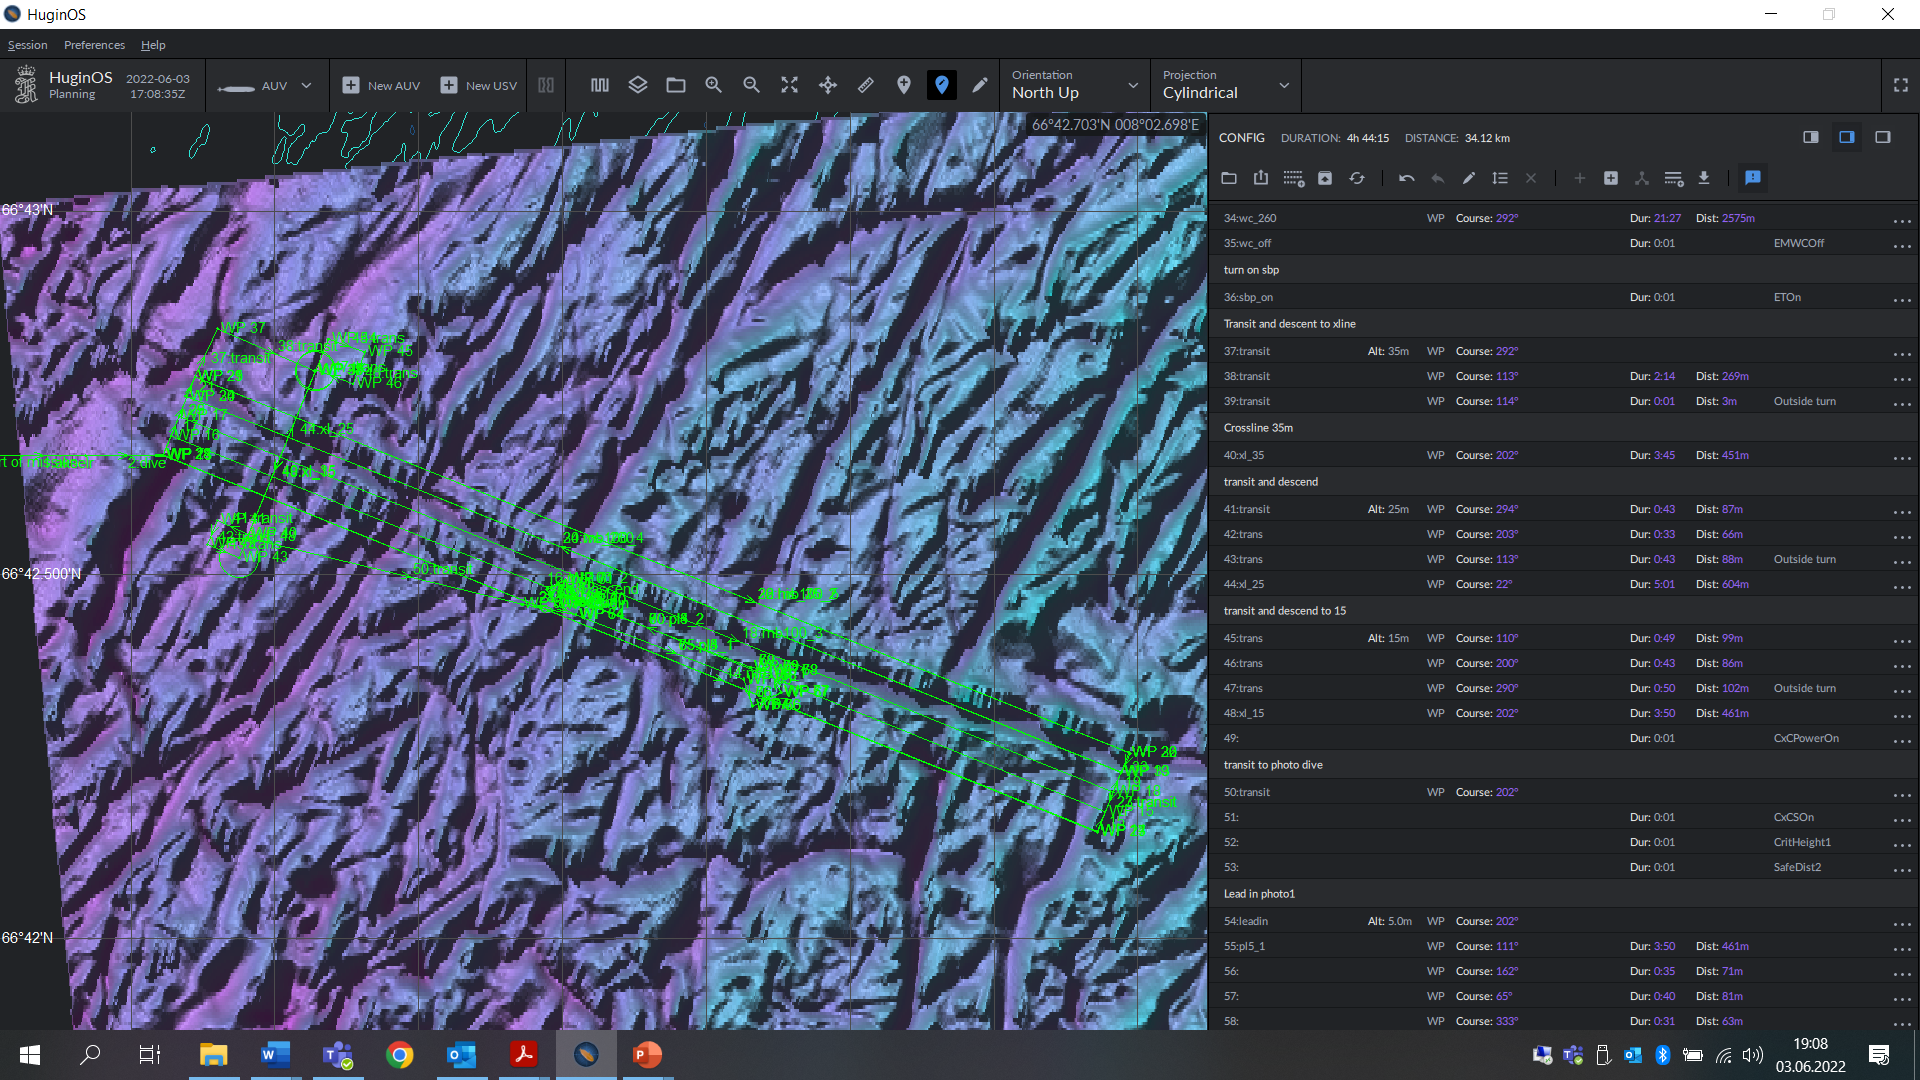Undo the last mission edit
Image resolution: width=1920 pixels, height=1080 pixels.
(x=1405, y=178)
